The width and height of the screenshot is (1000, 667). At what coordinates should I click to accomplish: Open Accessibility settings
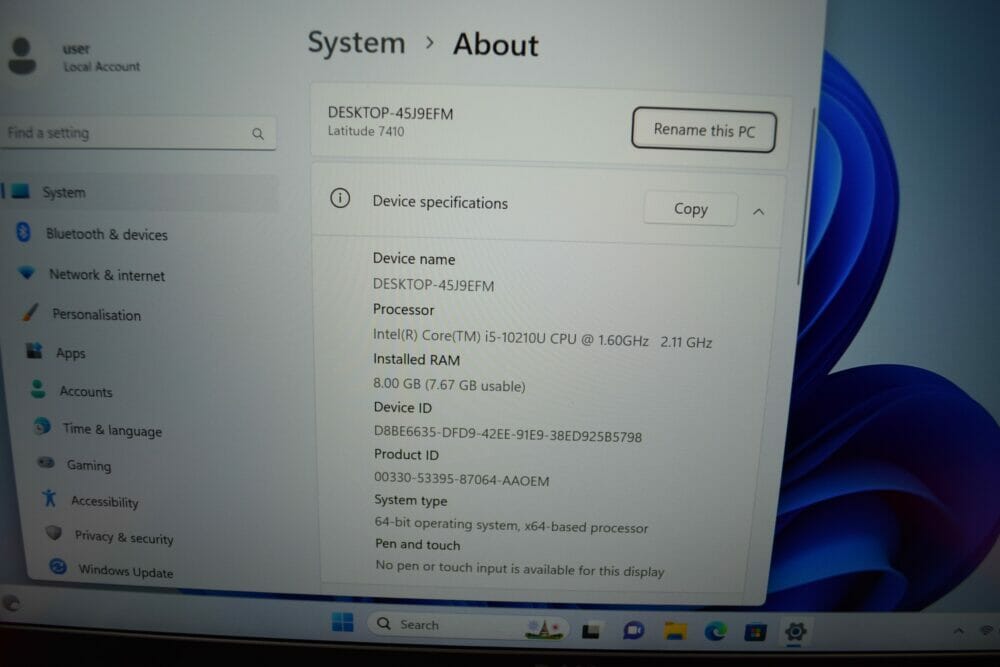click(x=105, y=502)
